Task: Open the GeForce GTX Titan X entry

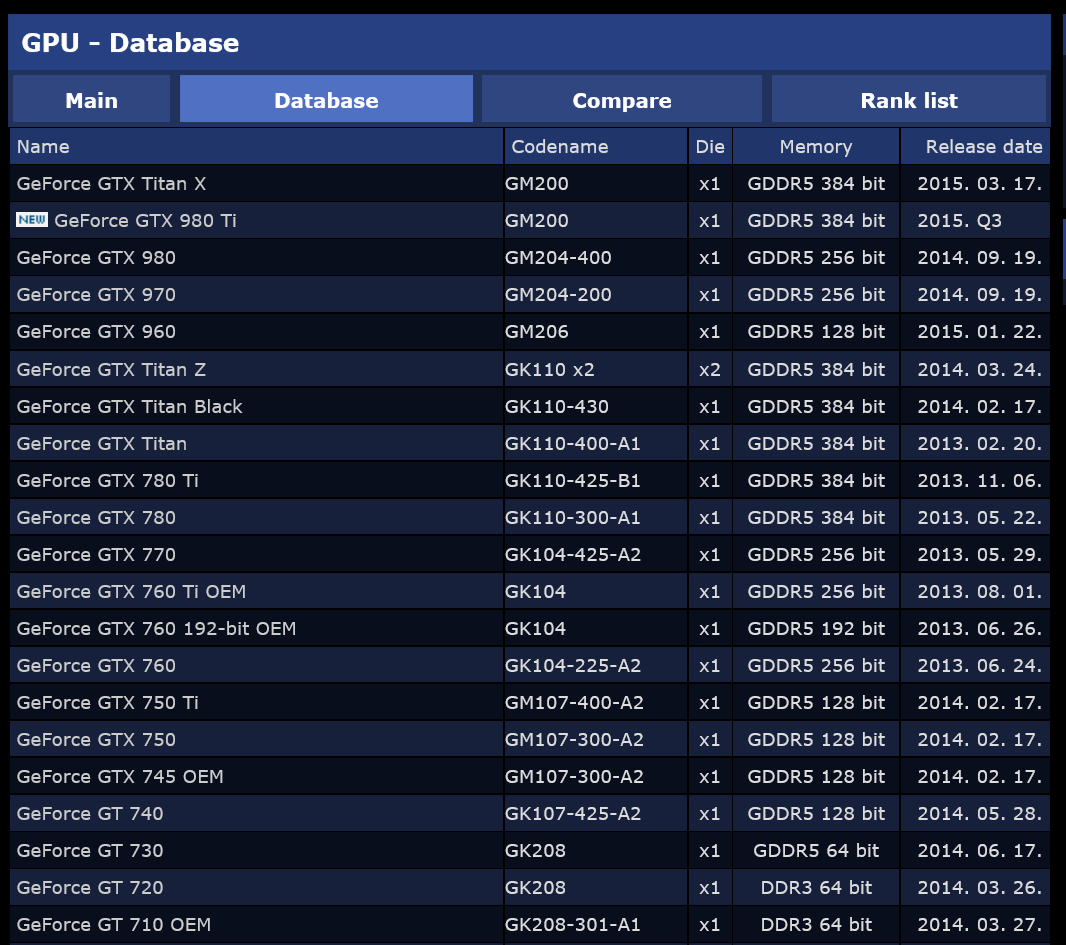Action: [x=111, y=184]
